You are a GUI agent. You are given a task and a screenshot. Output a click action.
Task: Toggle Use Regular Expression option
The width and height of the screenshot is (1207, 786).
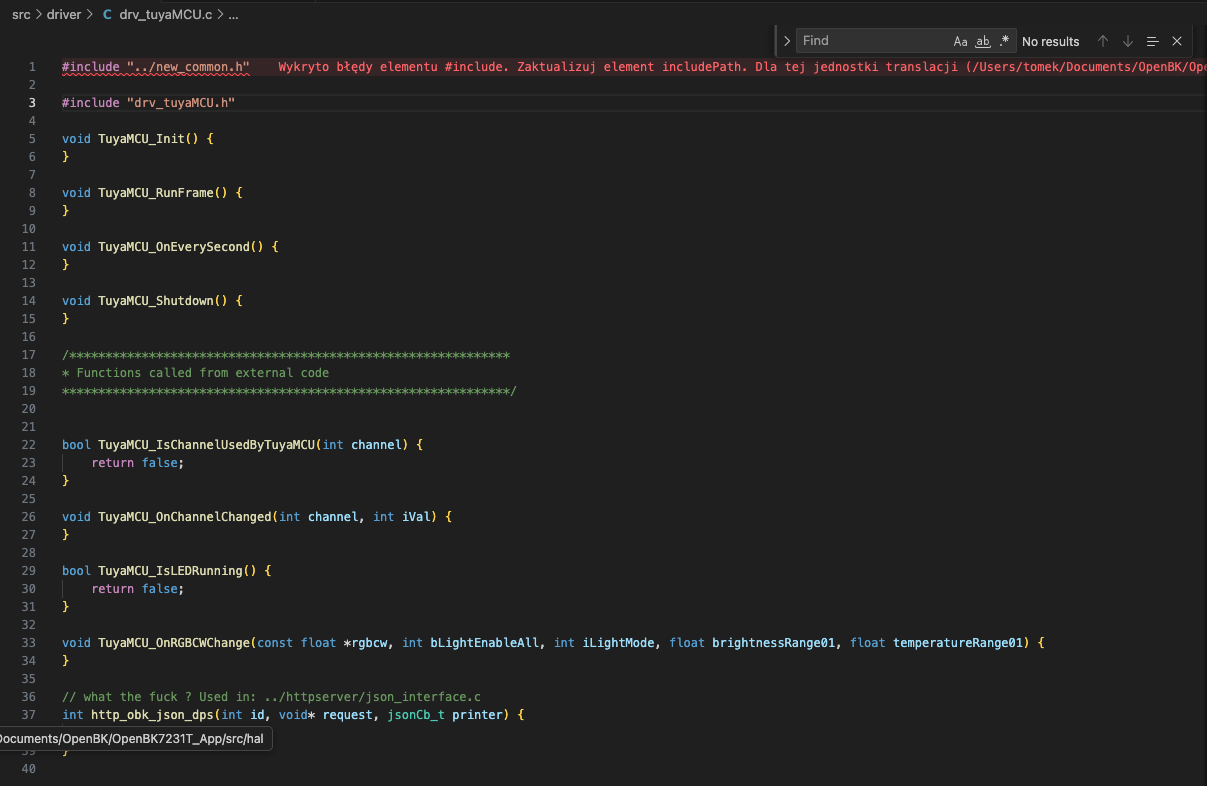click(1004, 41)
